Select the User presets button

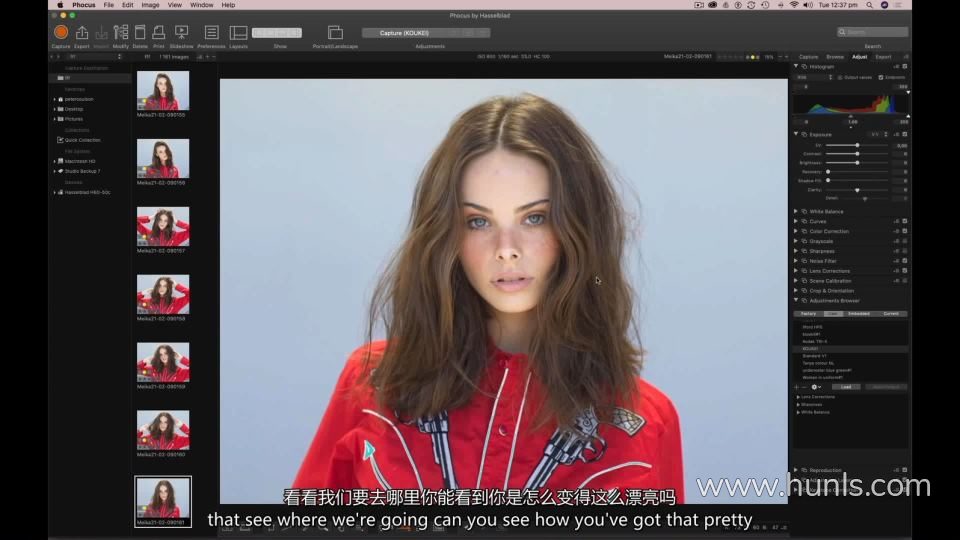pos(833,314)
